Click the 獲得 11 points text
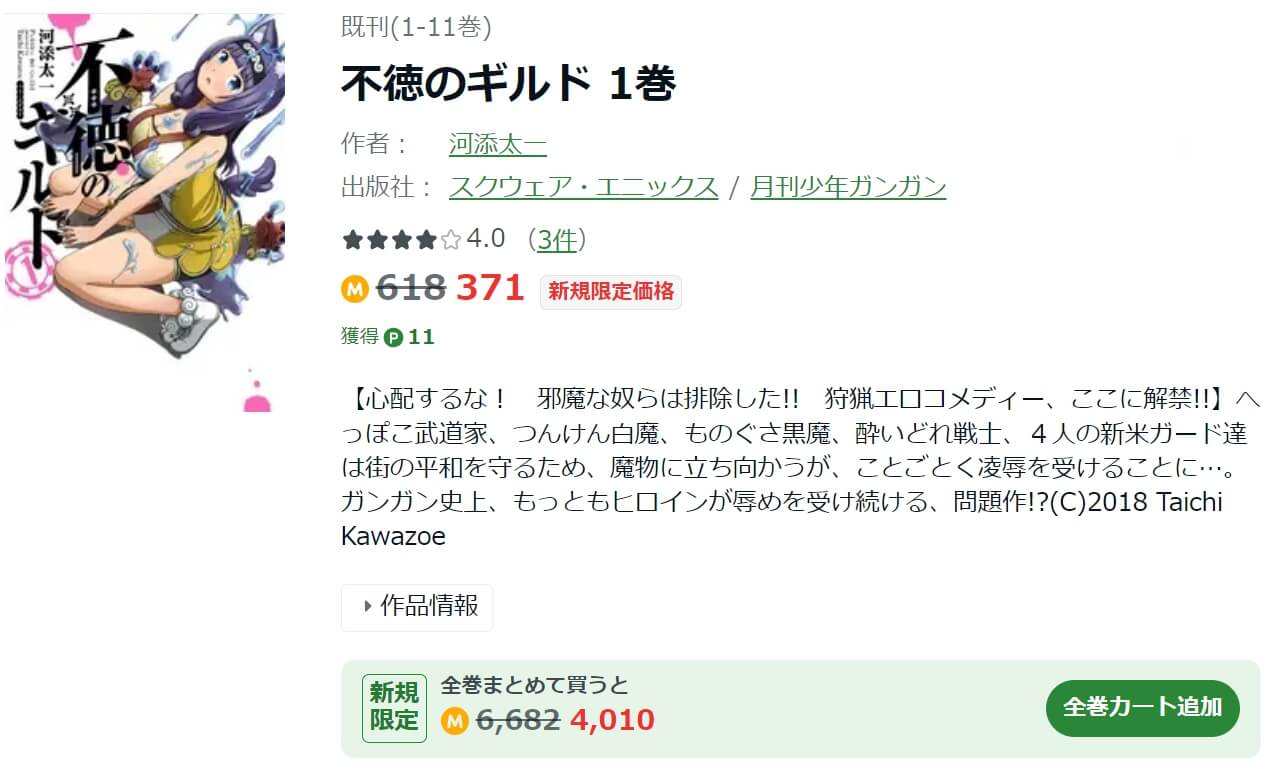 coord(388,337)
